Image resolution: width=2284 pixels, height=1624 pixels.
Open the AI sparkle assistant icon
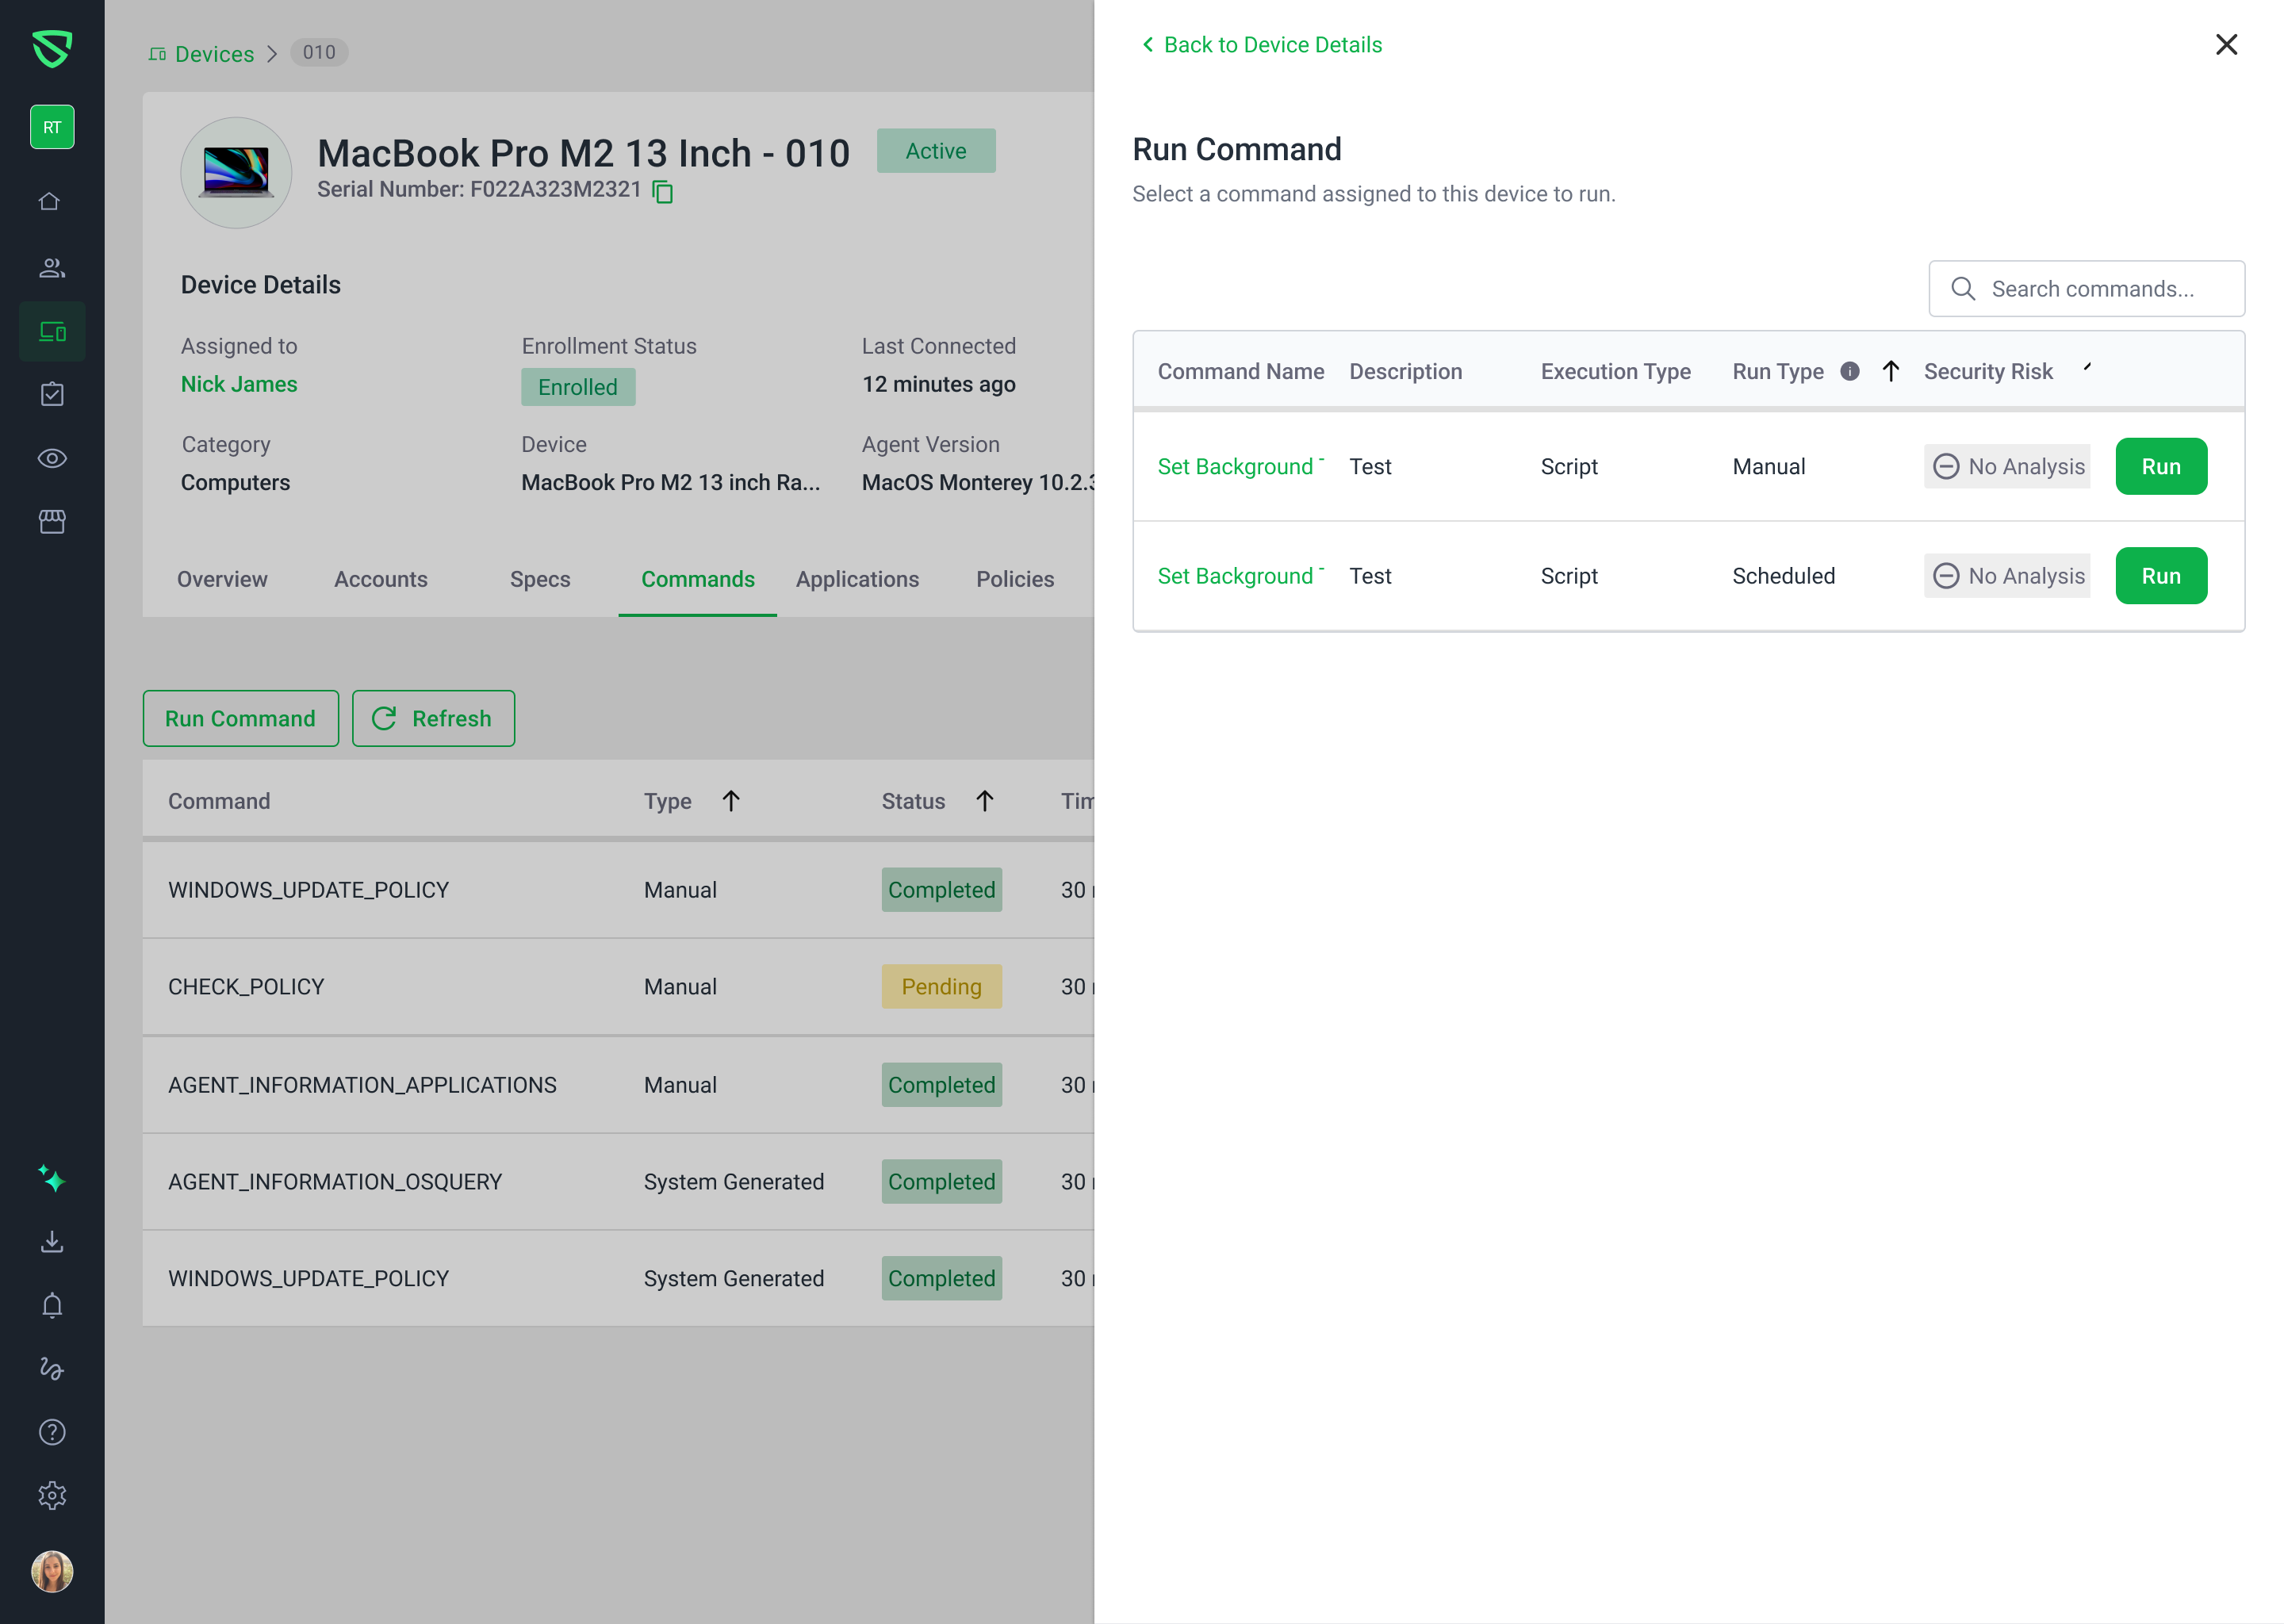point(52,1179)
